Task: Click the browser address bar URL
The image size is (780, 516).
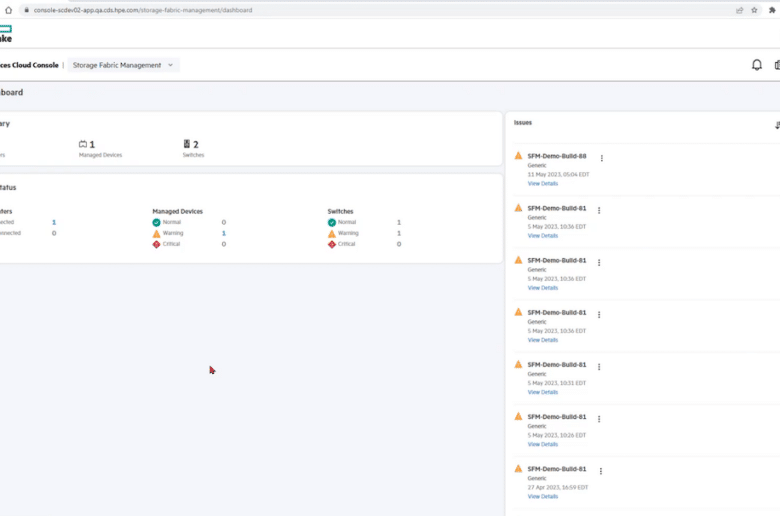Action: [143, 10]
